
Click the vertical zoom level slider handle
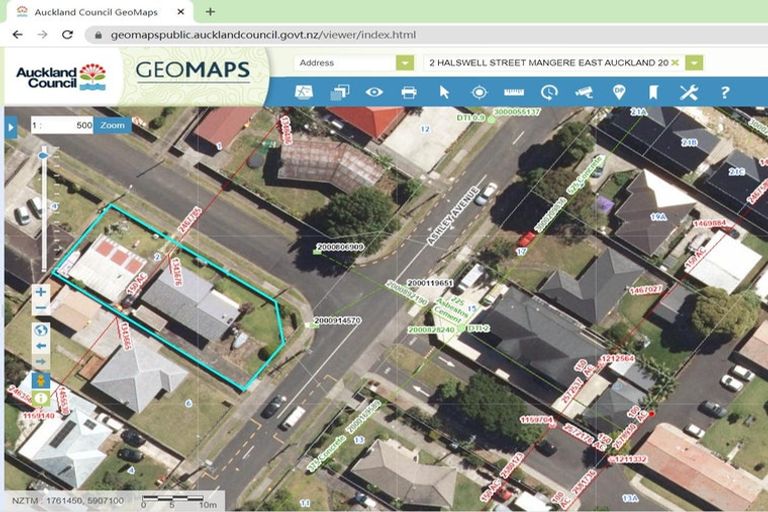coord(42,156)
